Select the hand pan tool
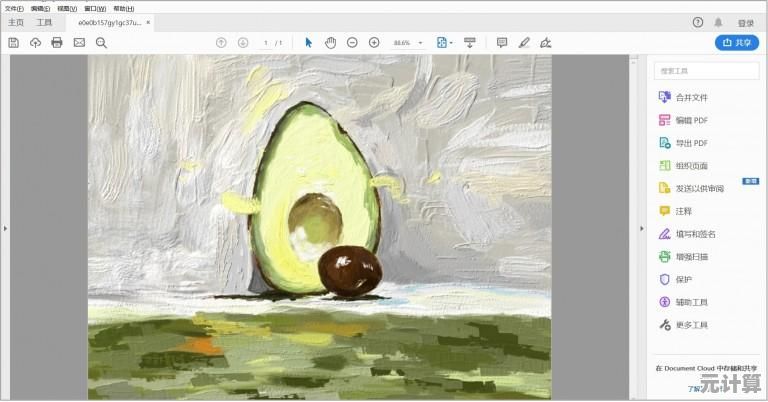 coord(331,42)
